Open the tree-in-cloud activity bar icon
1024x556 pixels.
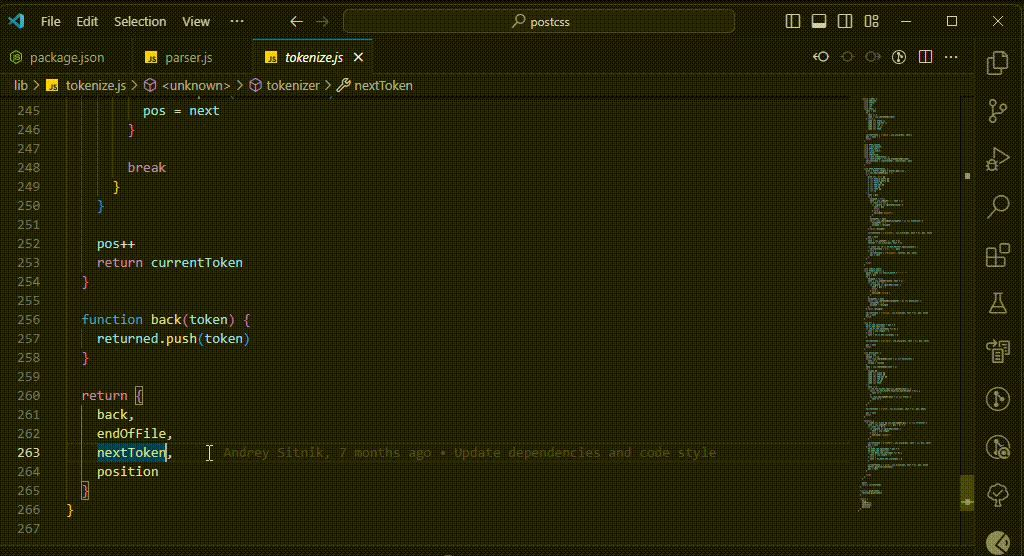pyautogui.click(x=997, y=495)
